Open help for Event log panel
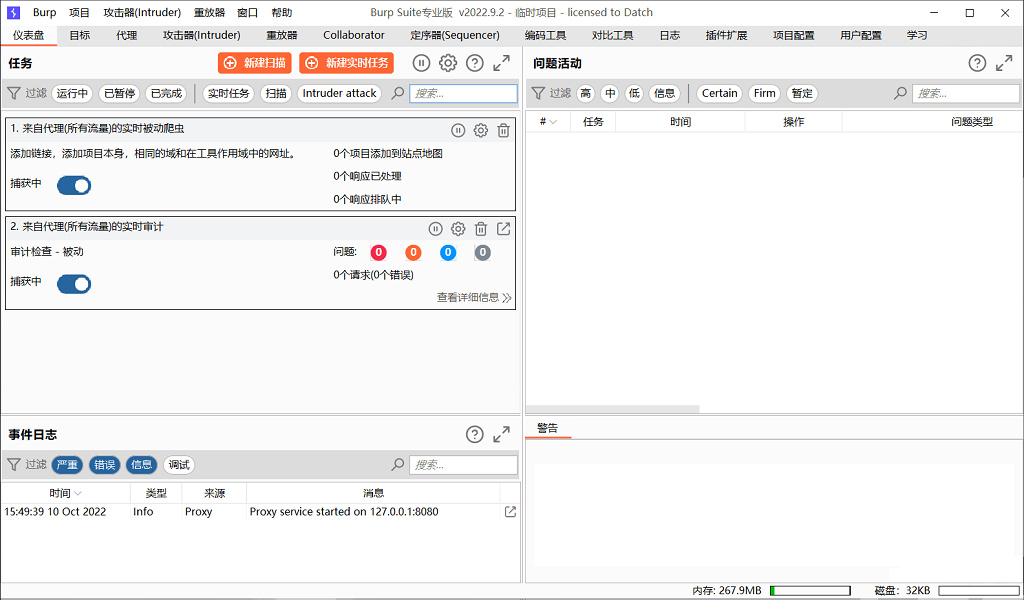The height and width of the screenshot is (600, 1024). [475, 434]
